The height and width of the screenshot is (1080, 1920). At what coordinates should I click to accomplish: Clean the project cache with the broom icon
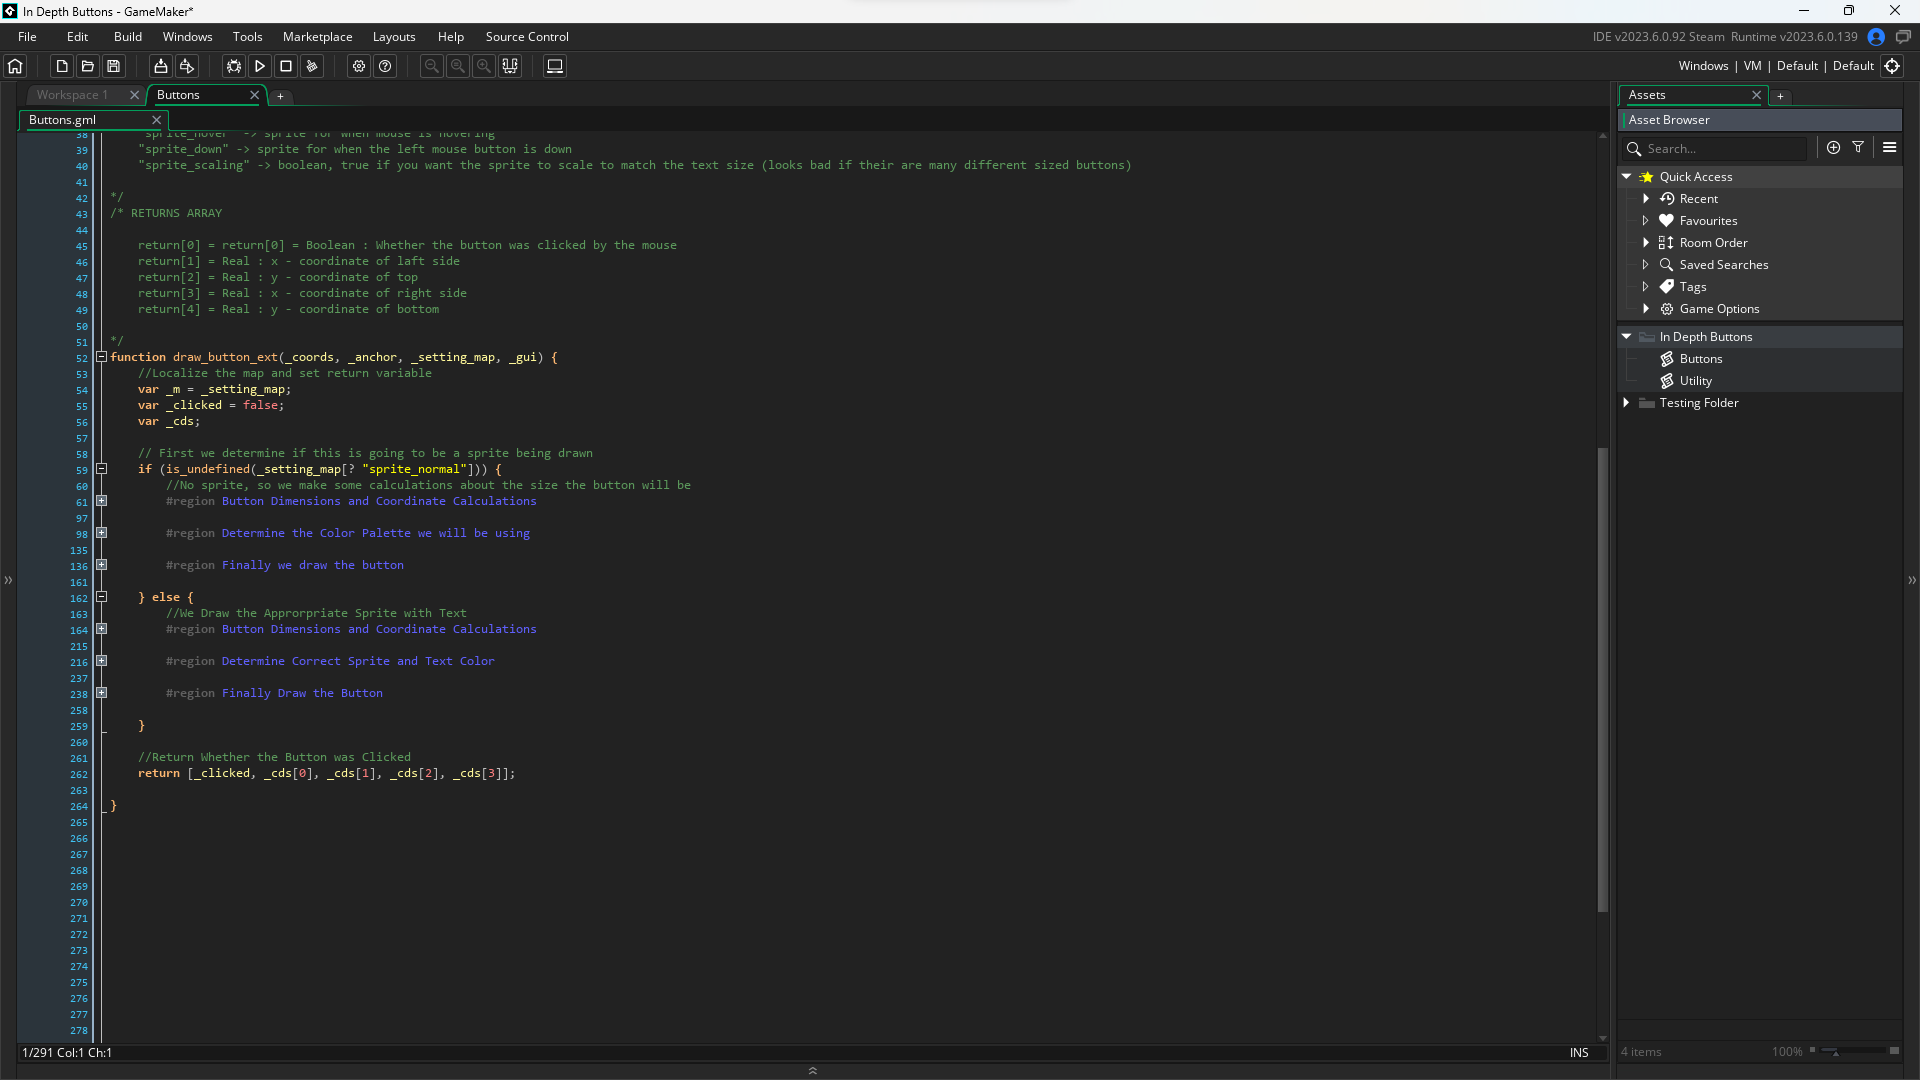click(x=312, y=66)
